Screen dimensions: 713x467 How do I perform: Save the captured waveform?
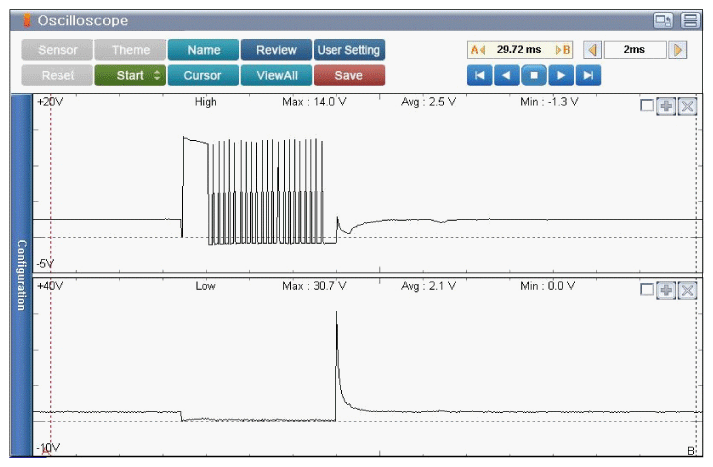(x=349, y=75)
